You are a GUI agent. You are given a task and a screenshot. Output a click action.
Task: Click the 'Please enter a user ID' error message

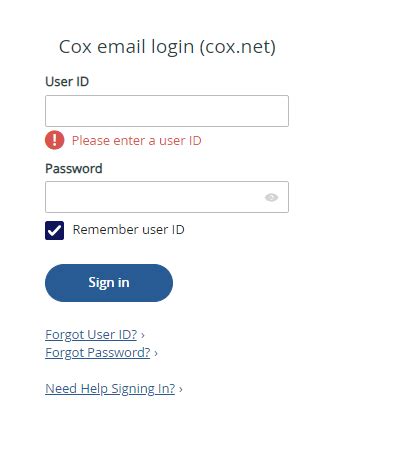(137, 140)
